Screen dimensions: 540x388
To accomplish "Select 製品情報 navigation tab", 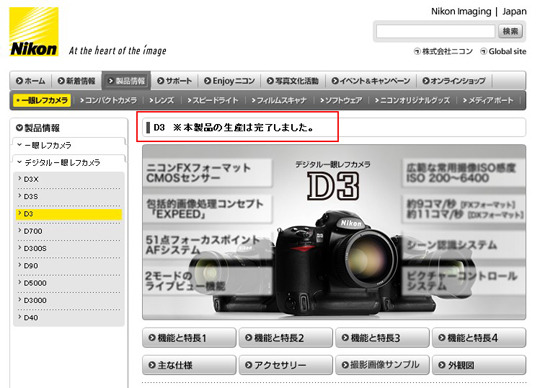I will (126, 81).
